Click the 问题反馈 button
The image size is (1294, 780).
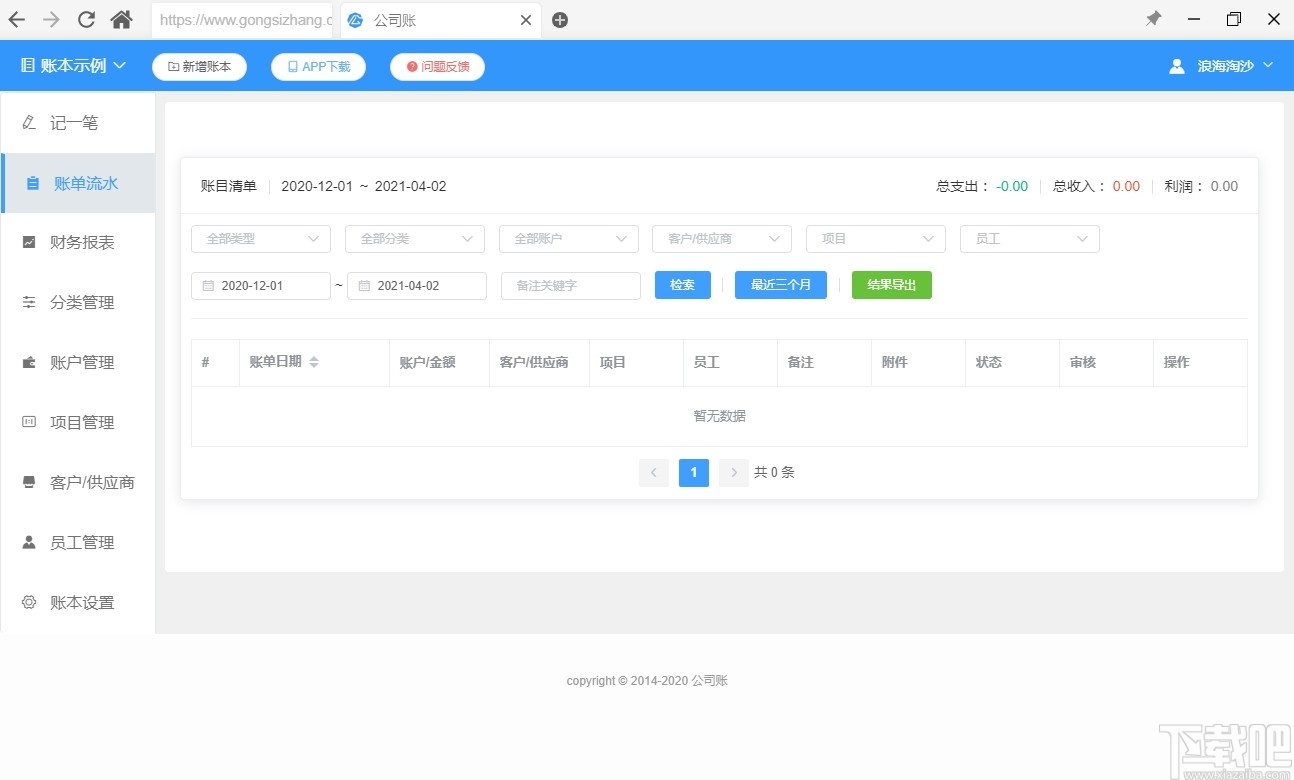[437, 67]
